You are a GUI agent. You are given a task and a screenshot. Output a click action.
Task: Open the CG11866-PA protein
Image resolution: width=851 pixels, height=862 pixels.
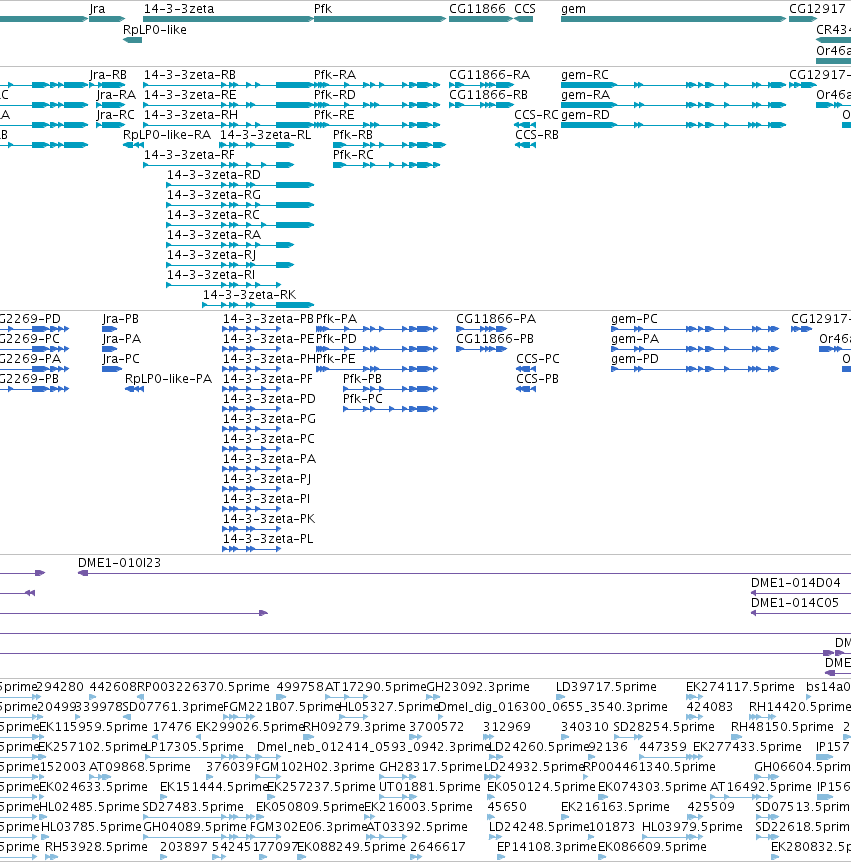tap(496, 319)
